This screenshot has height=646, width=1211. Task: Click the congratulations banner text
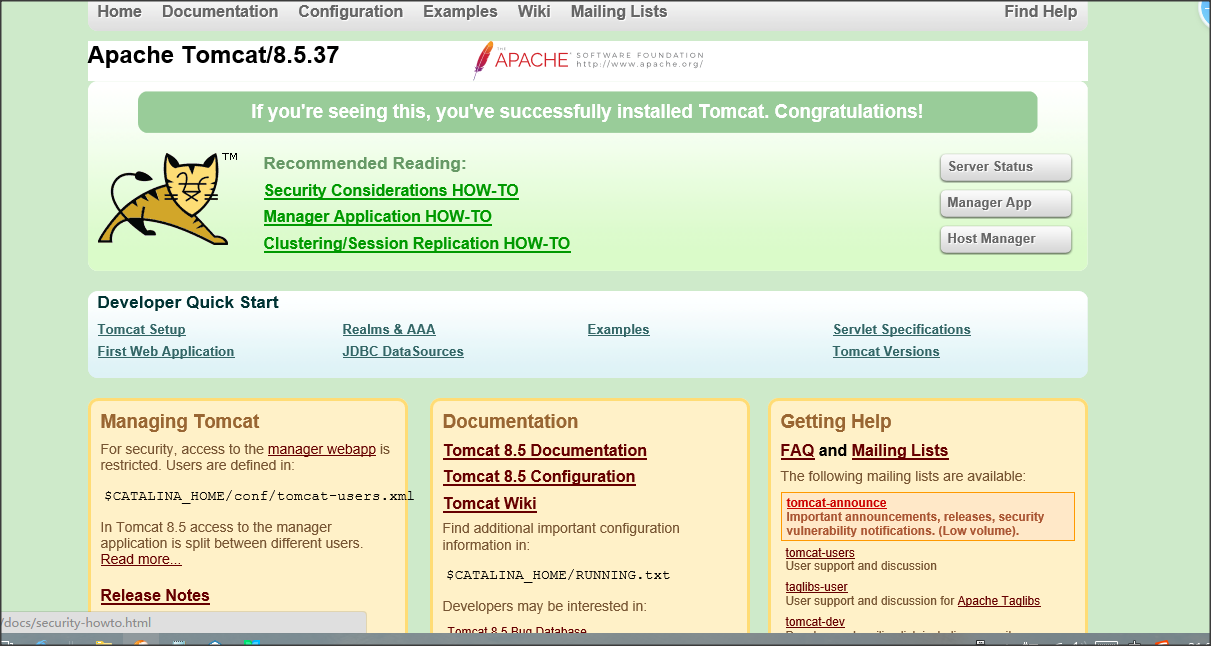point(587,112)
